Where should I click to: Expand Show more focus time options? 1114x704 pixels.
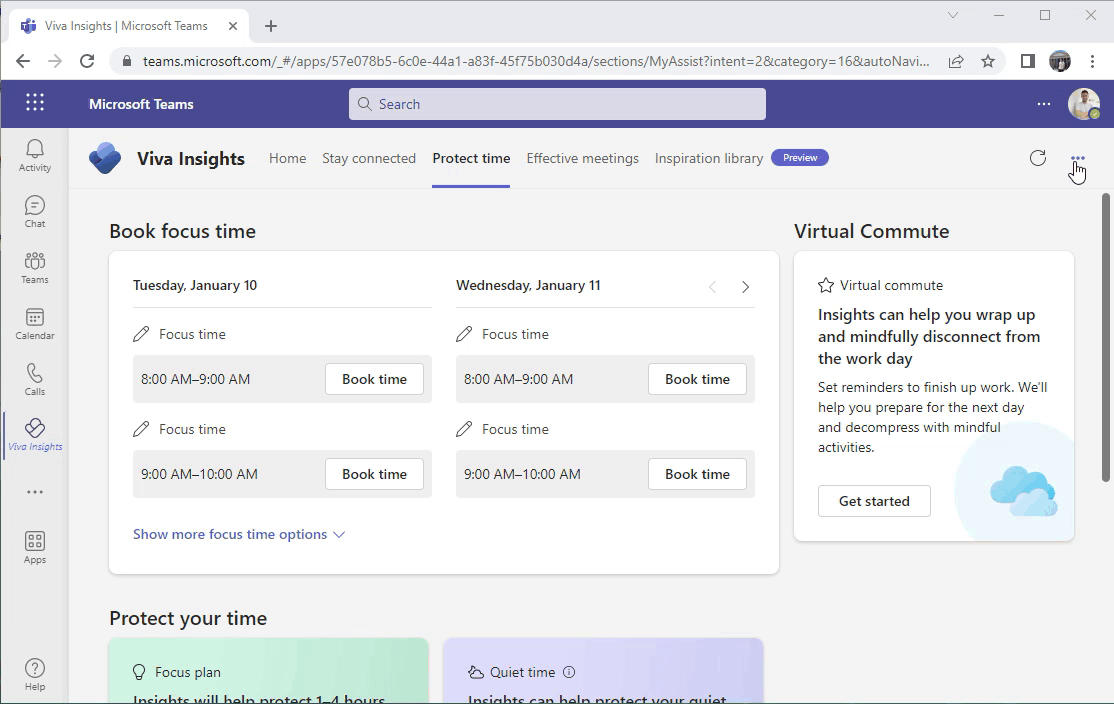239,534
